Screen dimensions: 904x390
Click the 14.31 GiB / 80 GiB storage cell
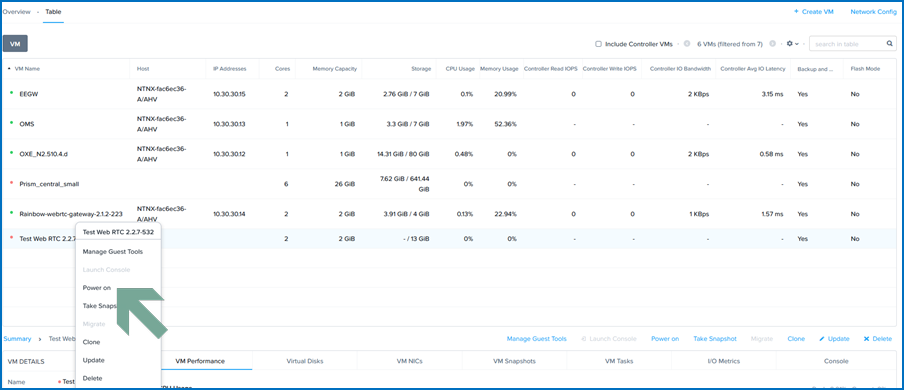pyautogui.click(x=404, y=154)
